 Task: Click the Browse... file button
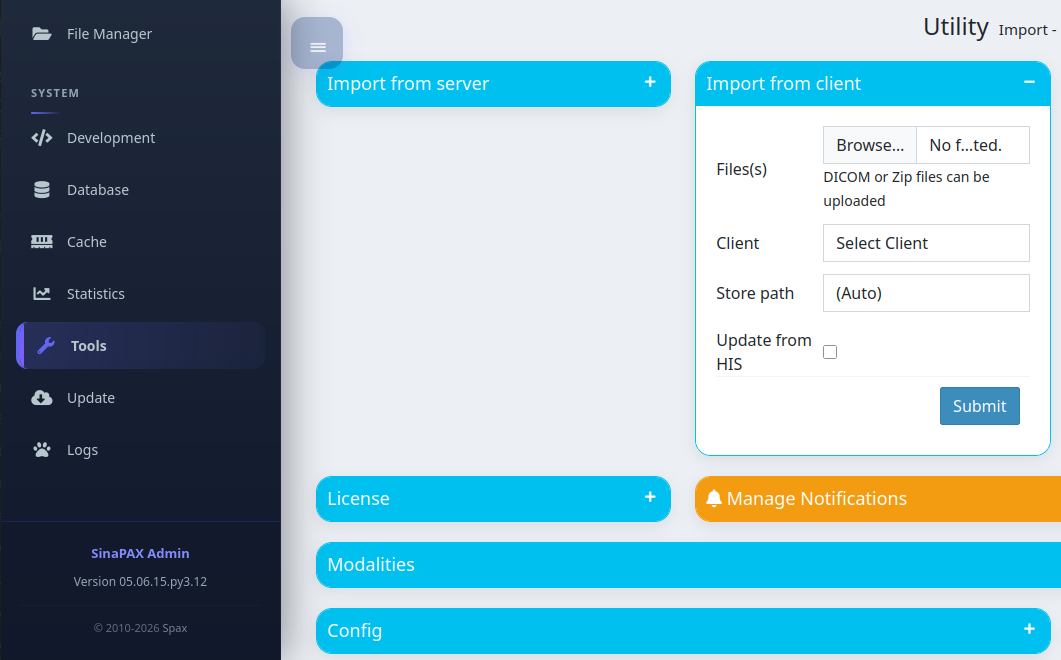pos(870,145)
